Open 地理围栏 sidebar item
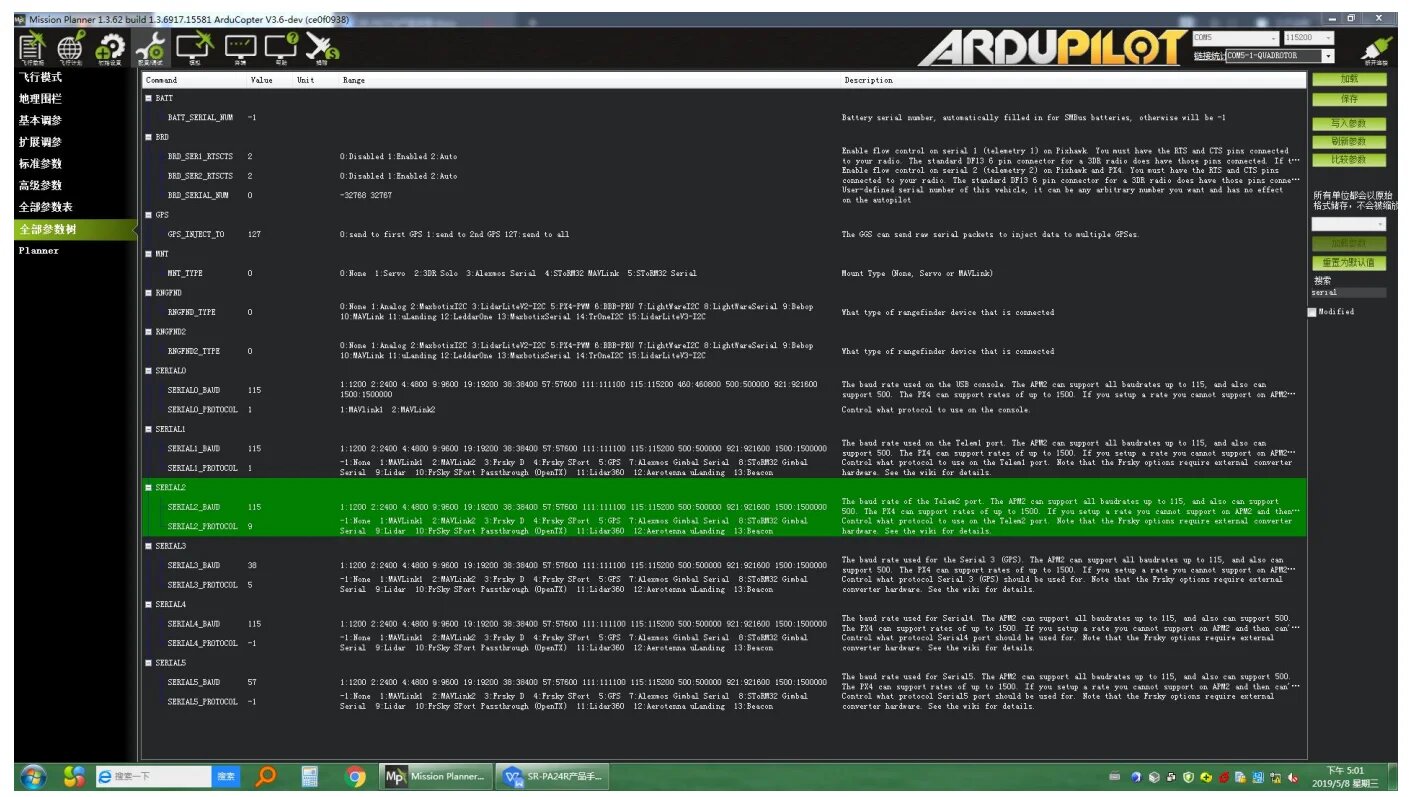This screenshot has width=1409, height=797. point(40,99)
